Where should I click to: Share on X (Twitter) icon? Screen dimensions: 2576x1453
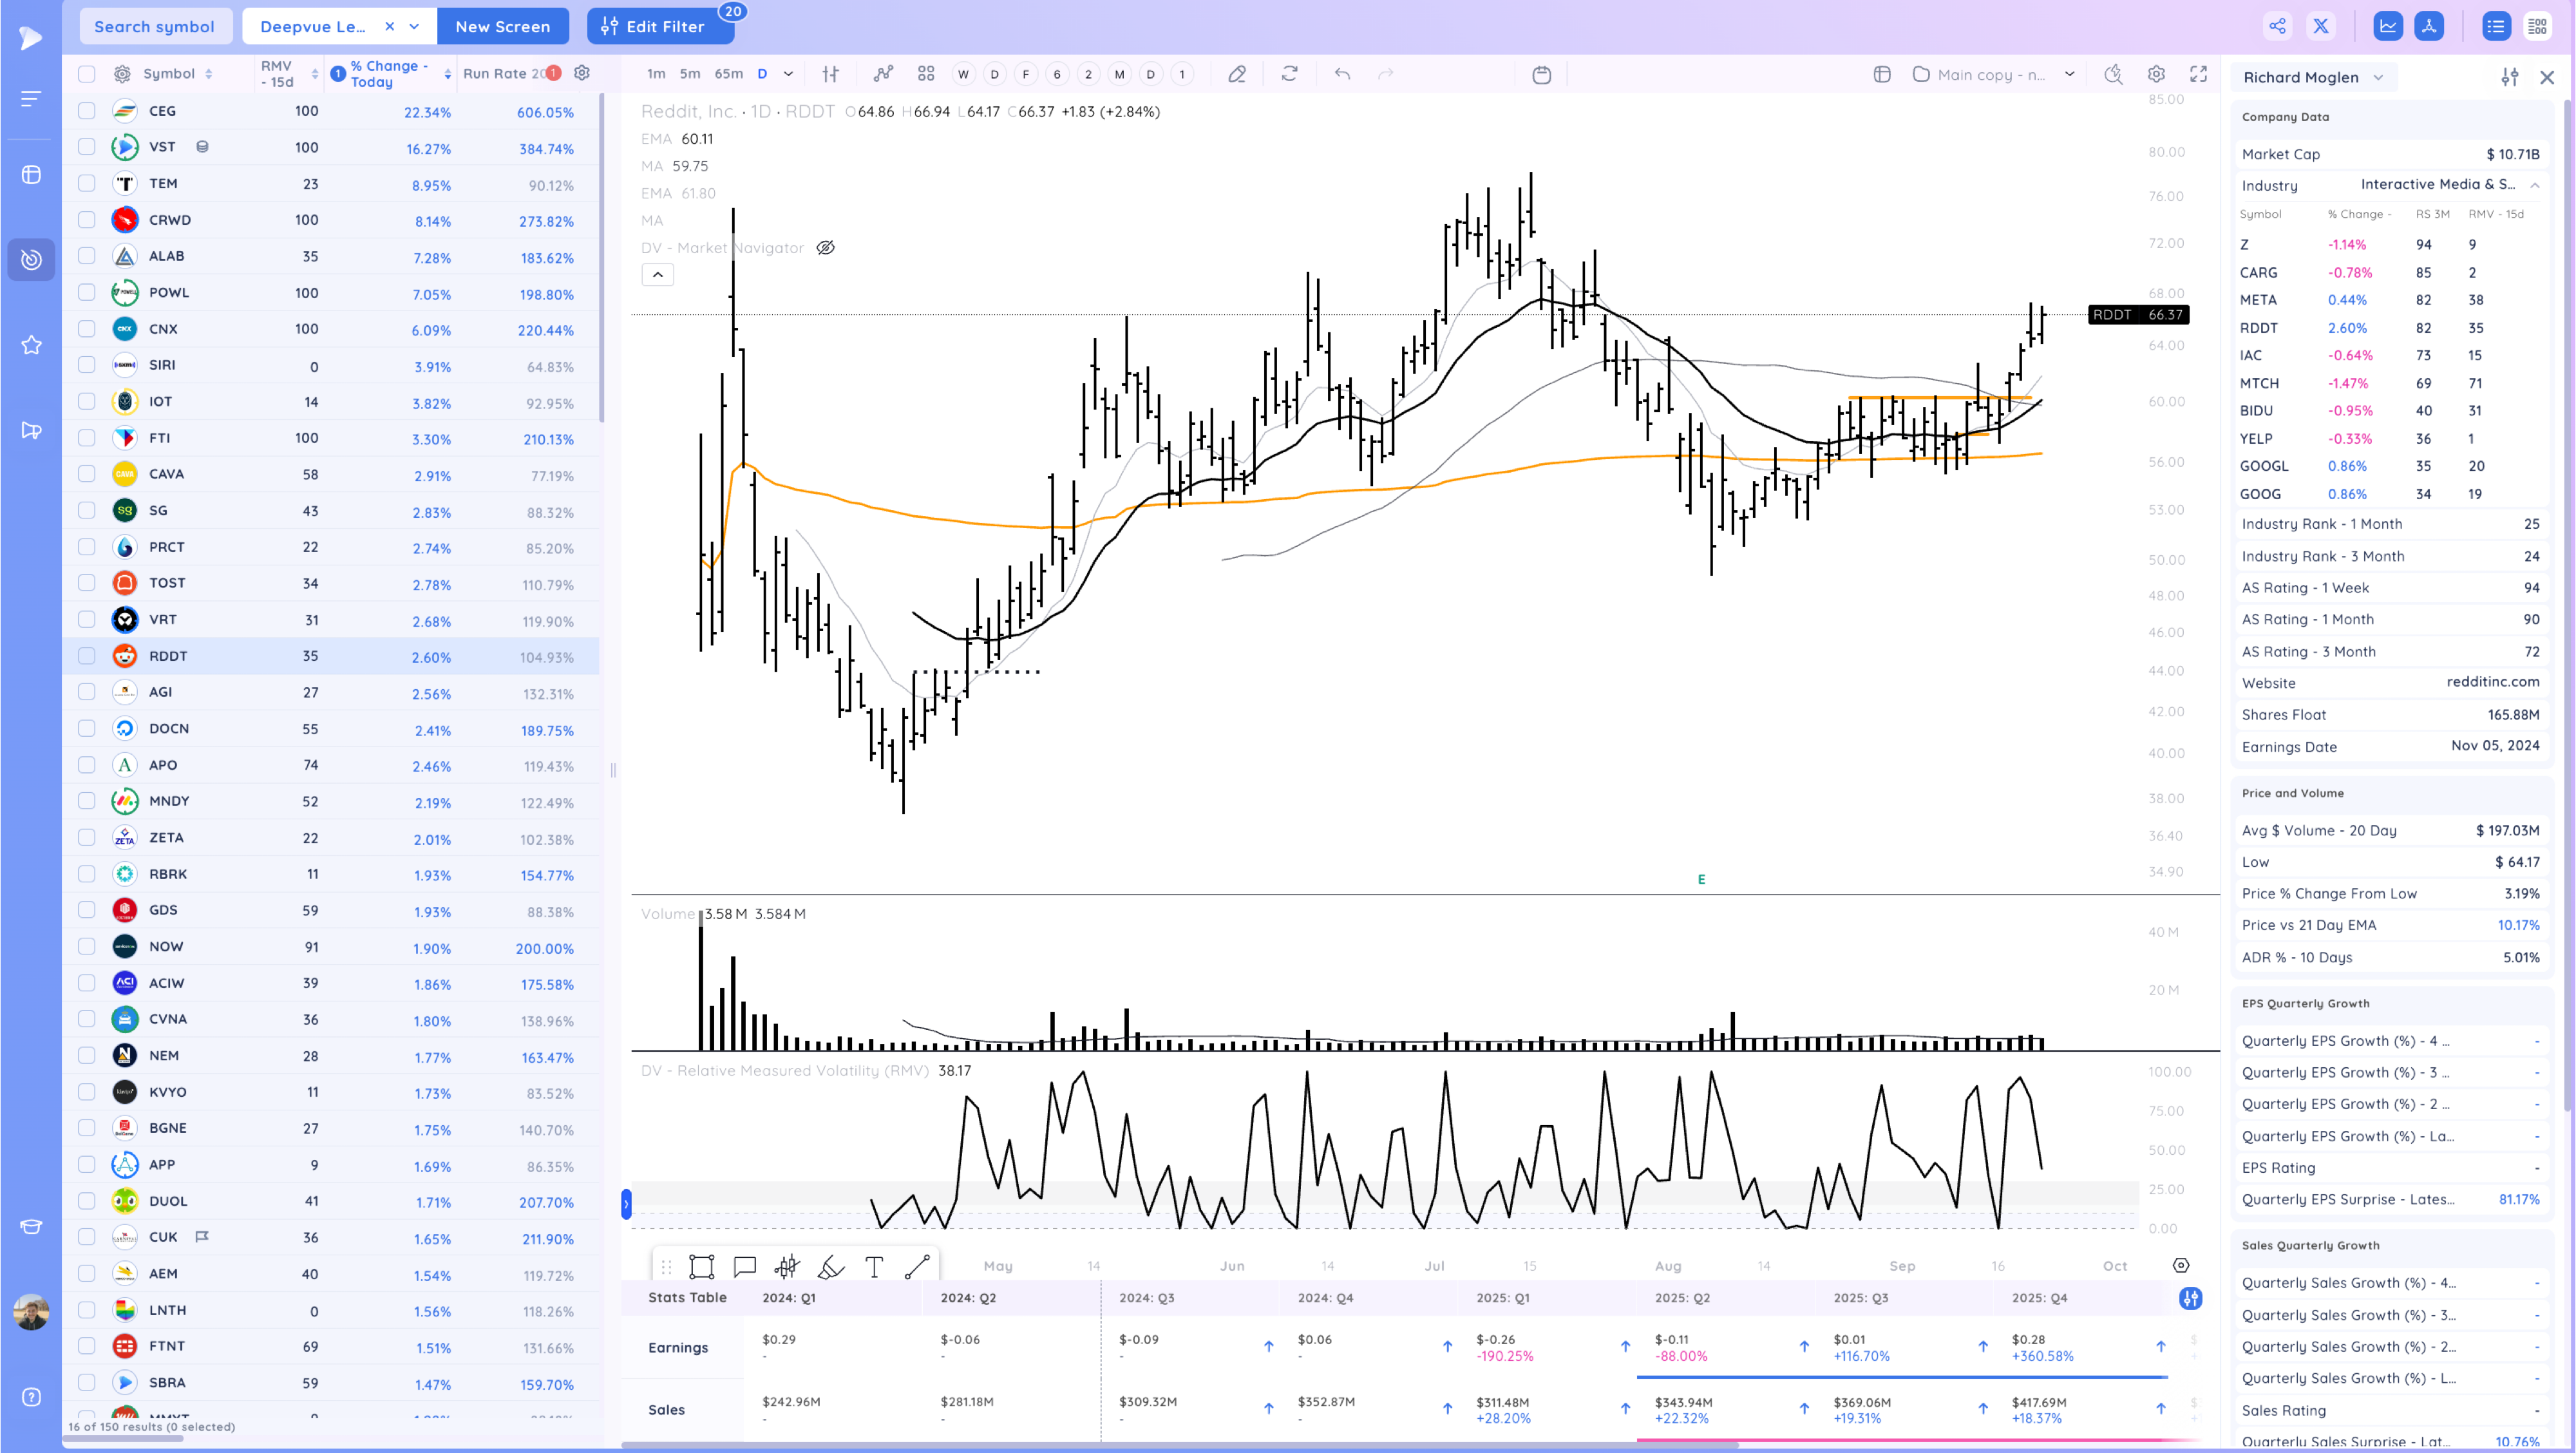(x=2320, y=27)
